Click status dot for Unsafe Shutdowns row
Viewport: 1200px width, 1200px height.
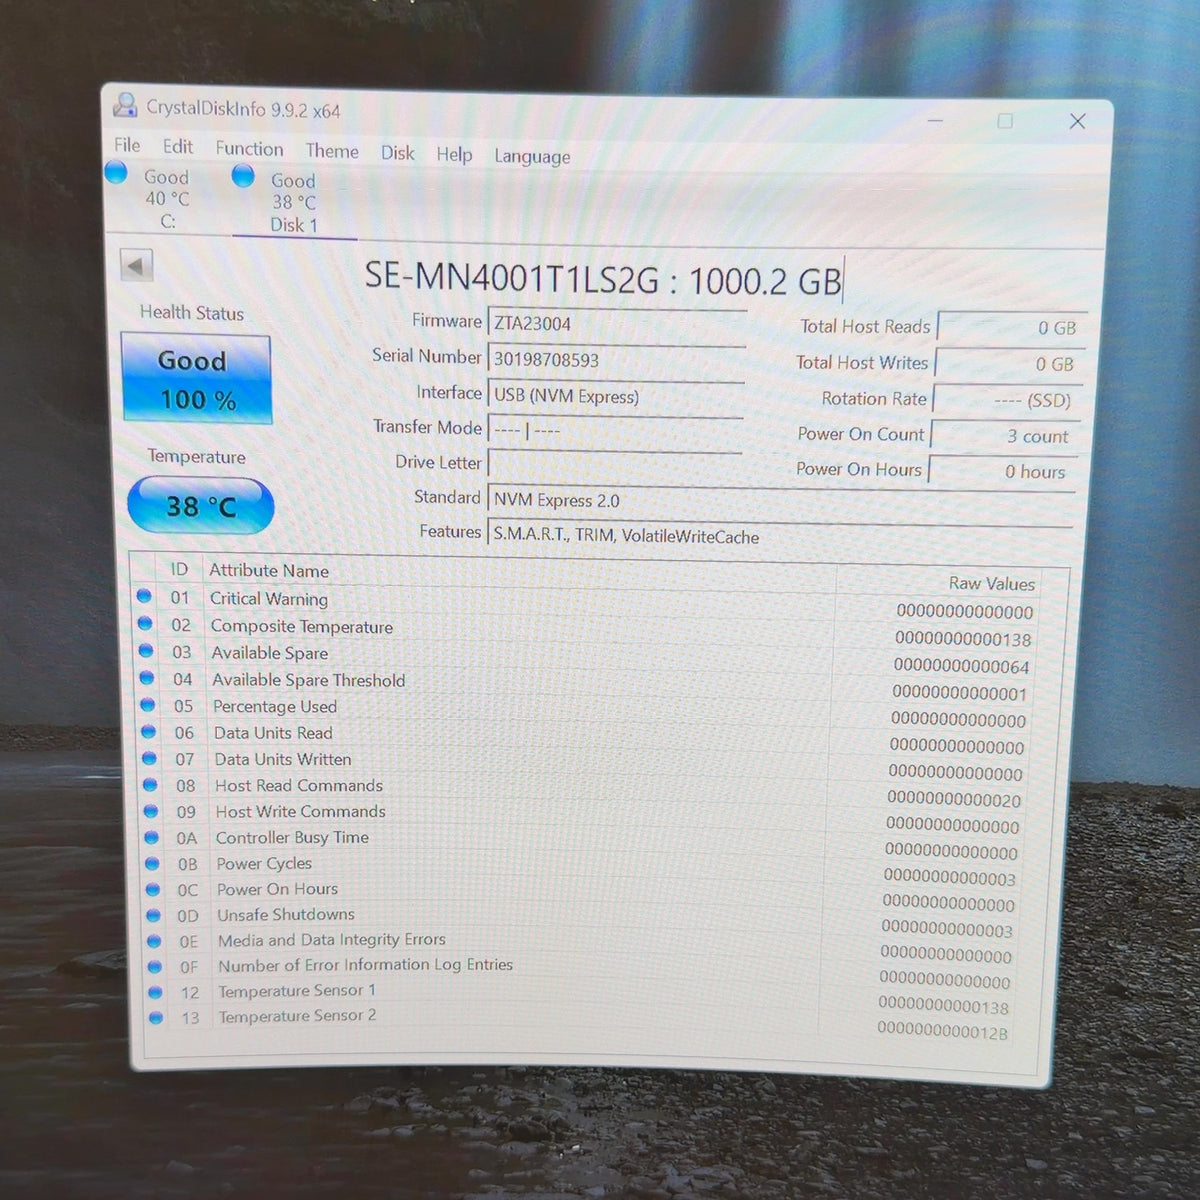pyautogui.click(x=153, y=915)
